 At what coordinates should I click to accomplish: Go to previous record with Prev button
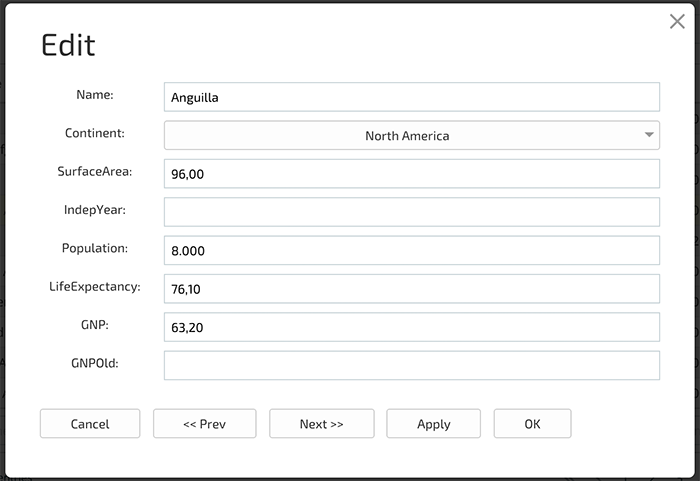204,423
